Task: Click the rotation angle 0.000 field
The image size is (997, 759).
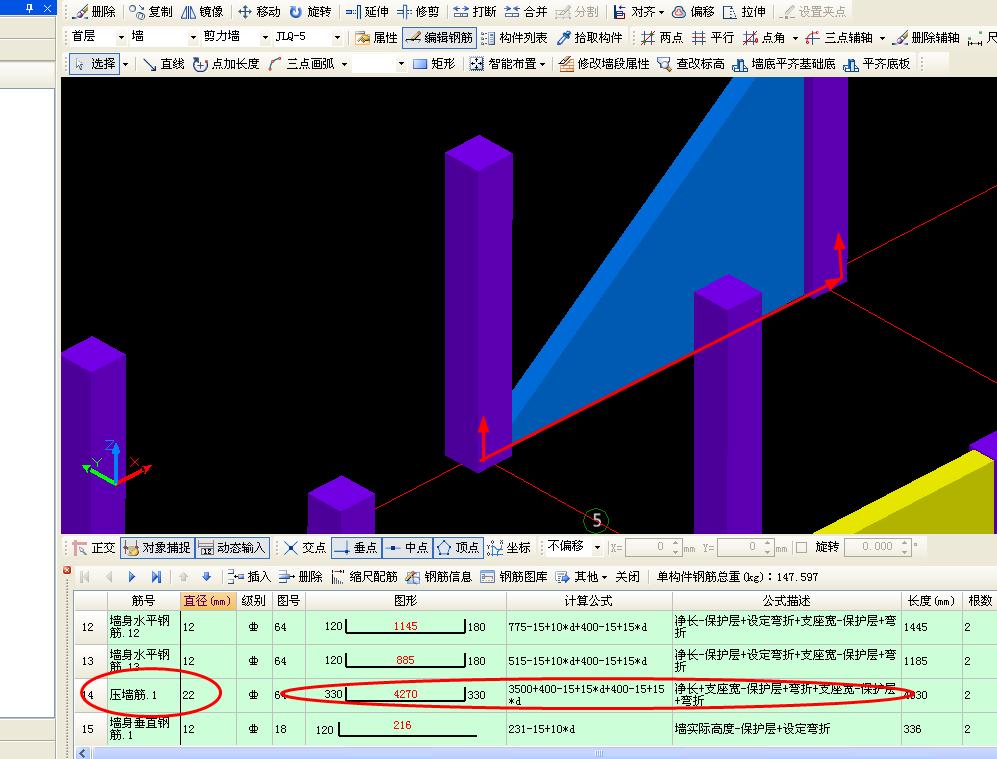Action: coord(877,547)
